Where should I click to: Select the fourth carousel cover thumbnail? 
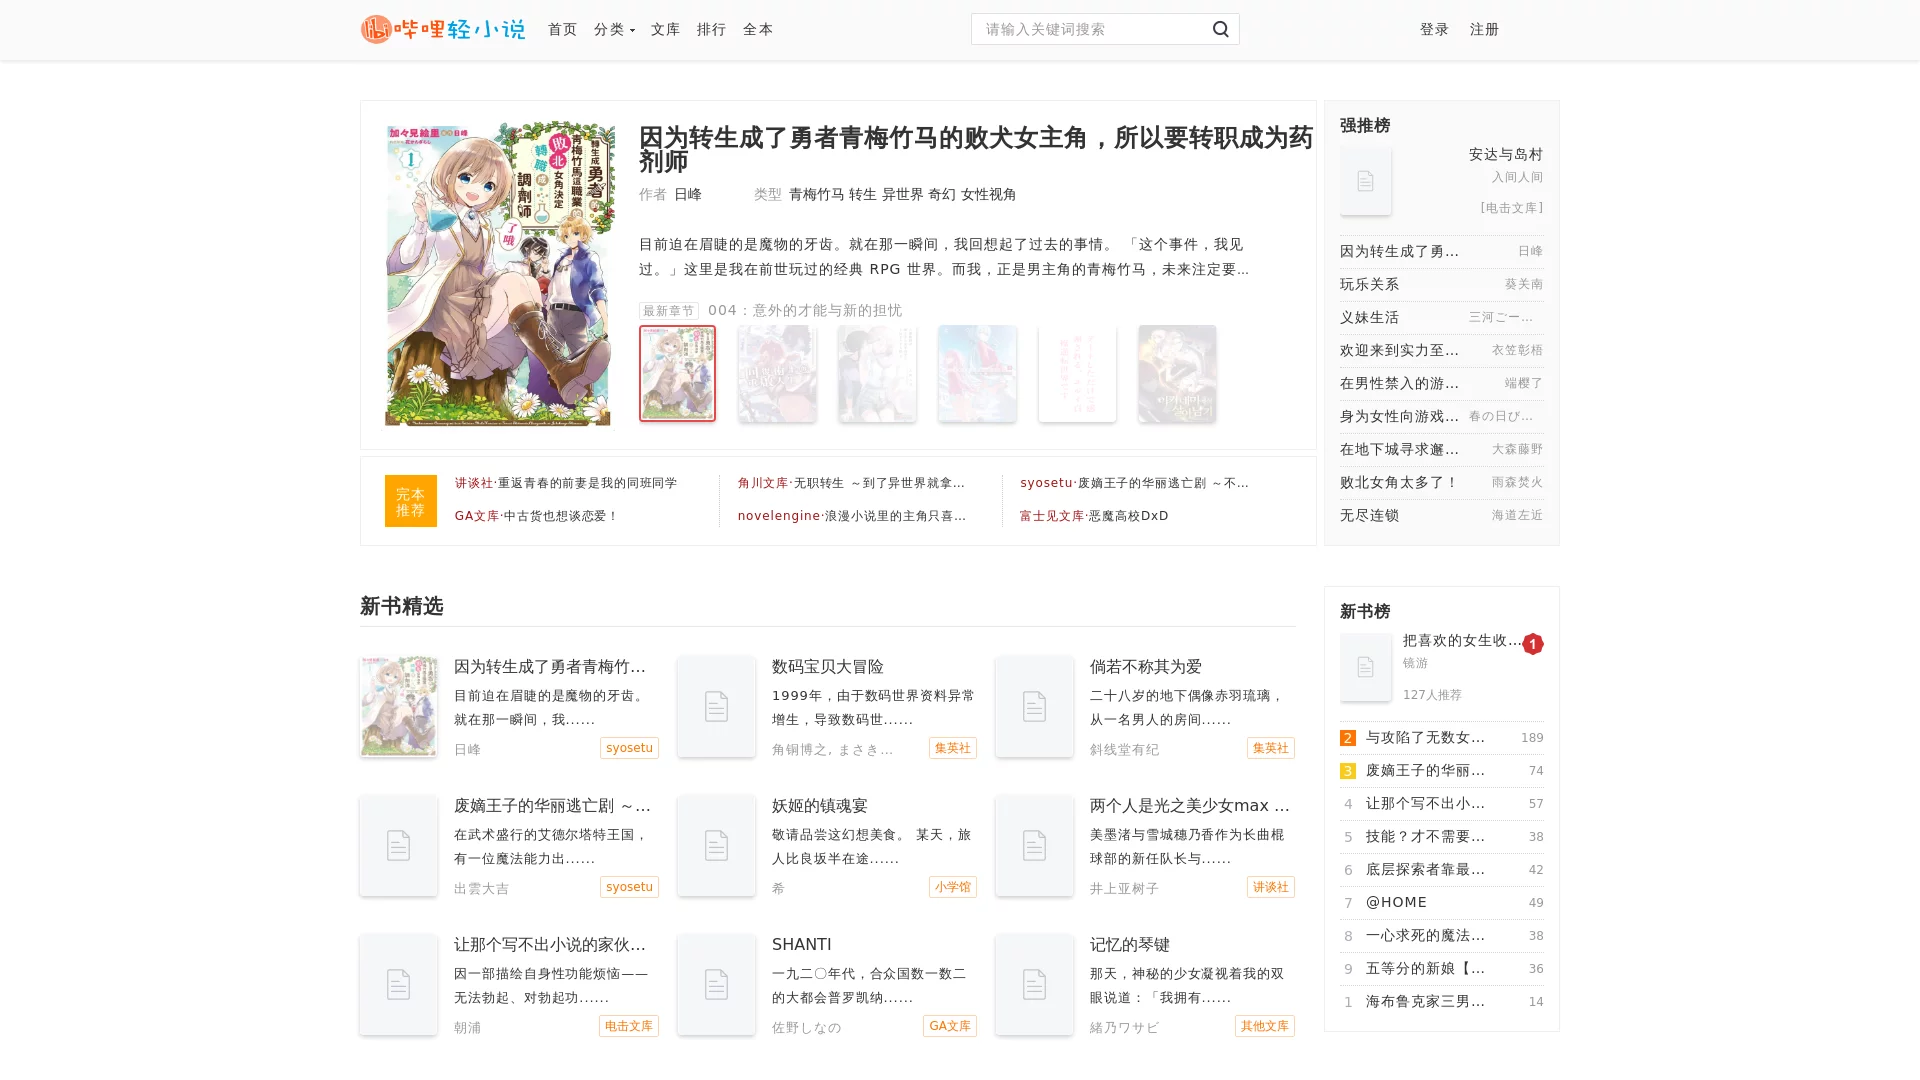tap(977, 373)
